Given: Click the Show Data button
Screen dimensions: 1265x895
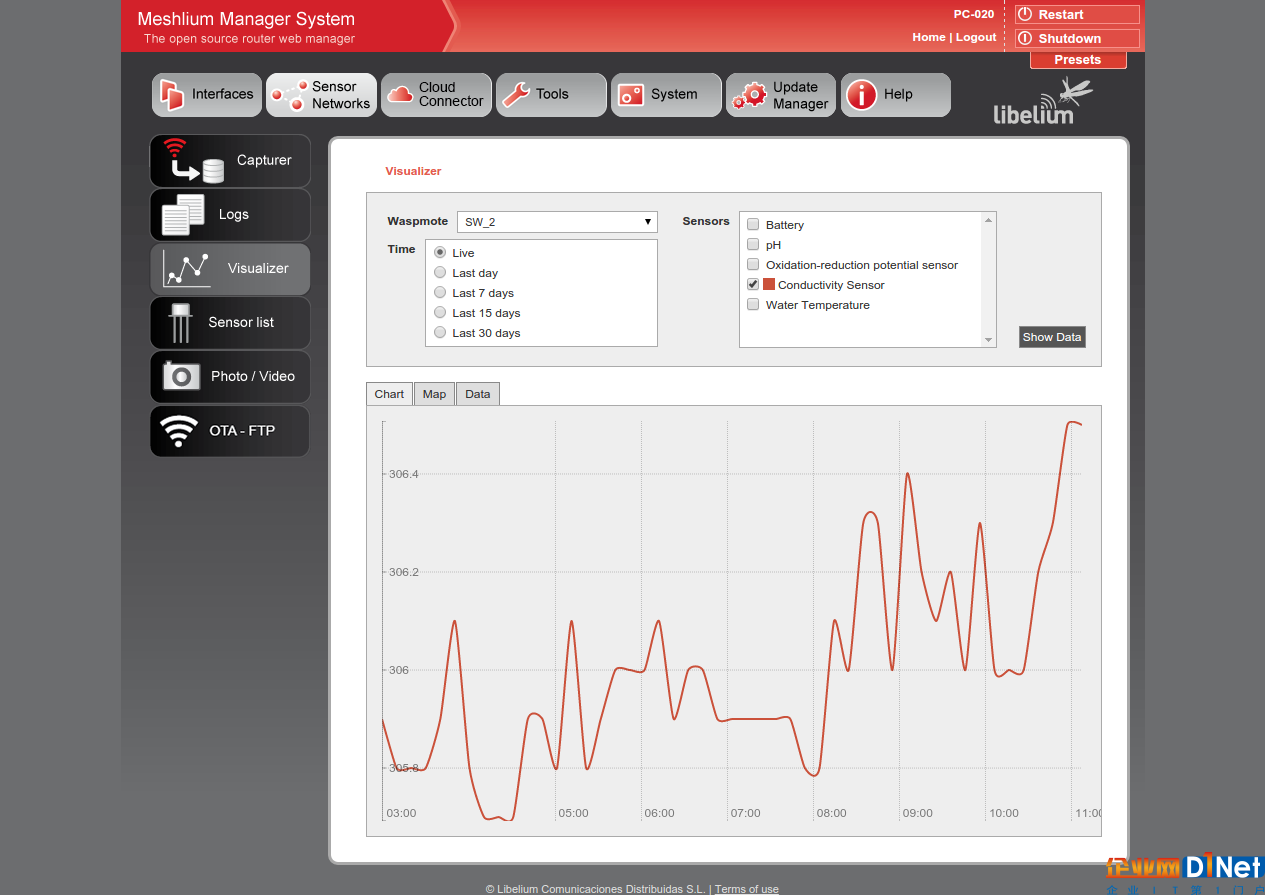Looking at the screenshot, I should coord(1052,337).
